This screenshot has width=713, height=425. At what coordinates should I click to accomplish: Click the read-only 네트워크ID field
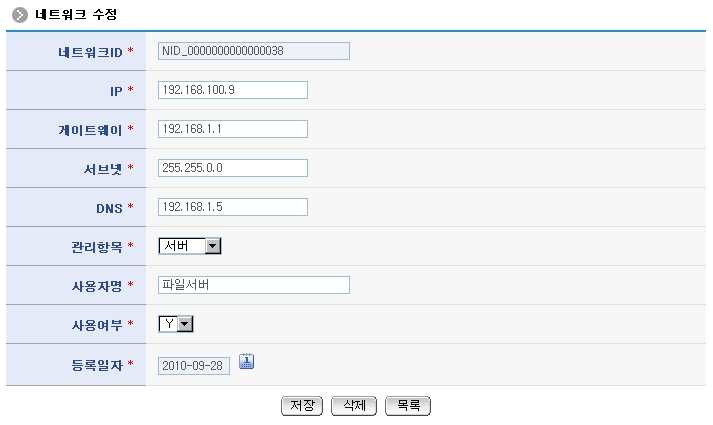(x=254, y=51)
